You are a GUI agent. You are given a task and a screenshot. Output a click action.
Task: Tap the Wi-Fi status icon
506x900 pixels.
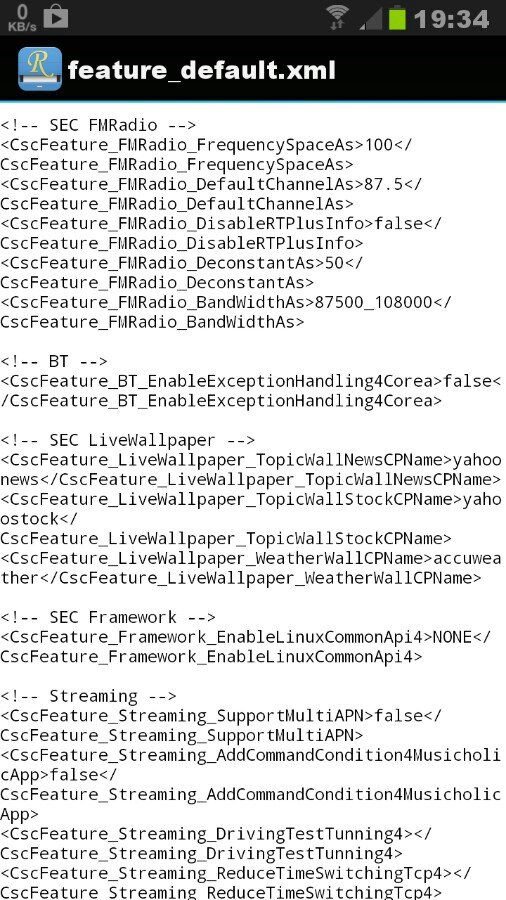(337, 17)
